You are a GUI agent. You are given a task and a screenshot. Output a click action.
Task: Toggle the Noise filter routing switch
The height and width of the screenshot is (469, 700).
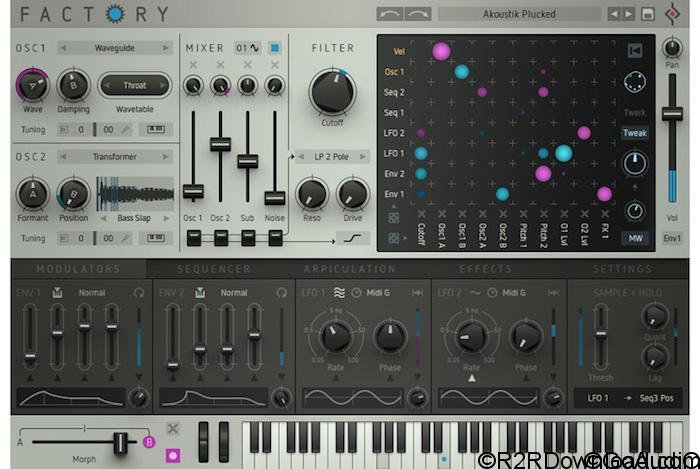point(275,238)
